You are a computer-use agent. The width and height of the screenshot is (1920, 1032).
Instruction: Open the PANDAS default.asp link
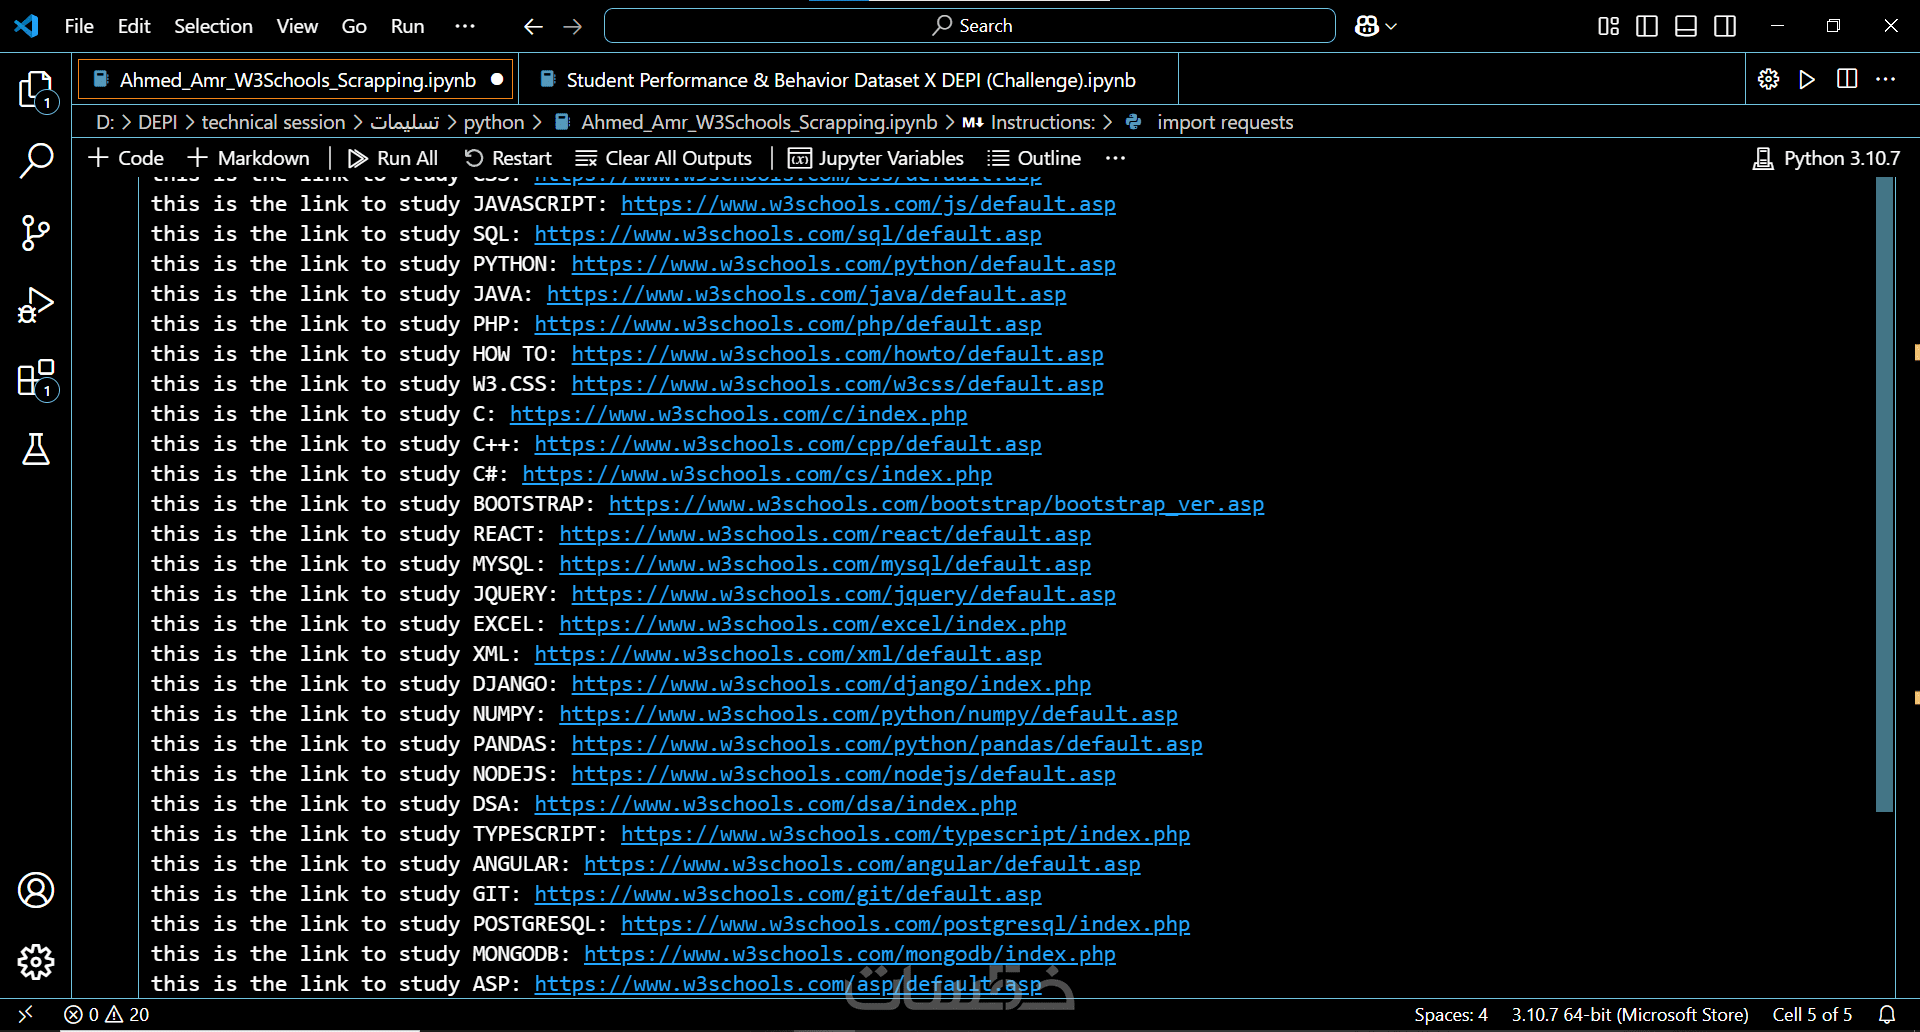point(887,744)
